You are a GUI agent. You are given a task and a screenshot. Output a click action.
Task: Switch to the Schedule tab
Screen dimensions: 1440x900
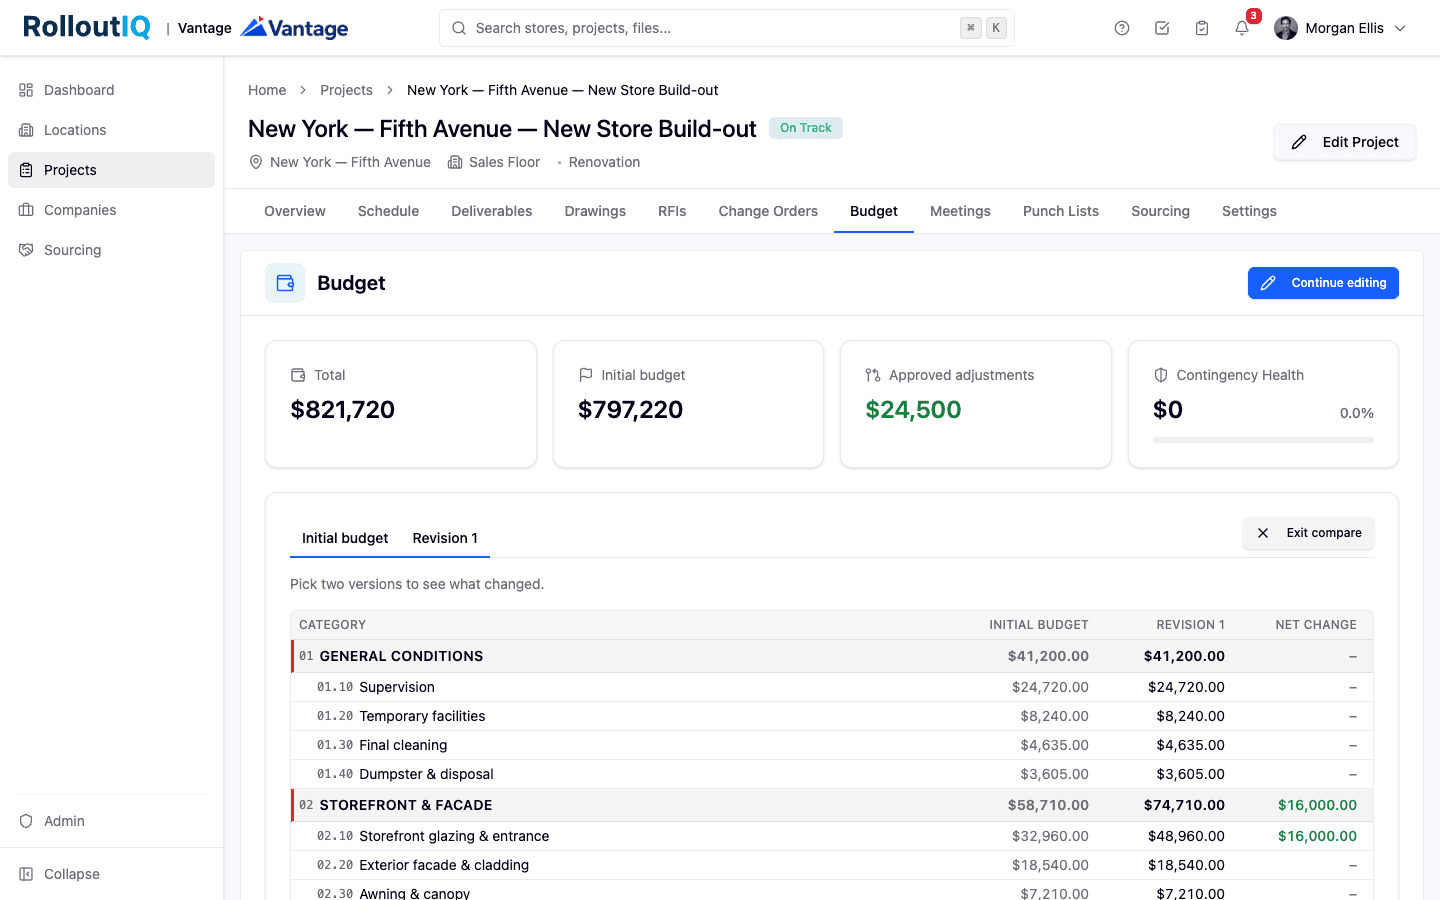[388, 211]
